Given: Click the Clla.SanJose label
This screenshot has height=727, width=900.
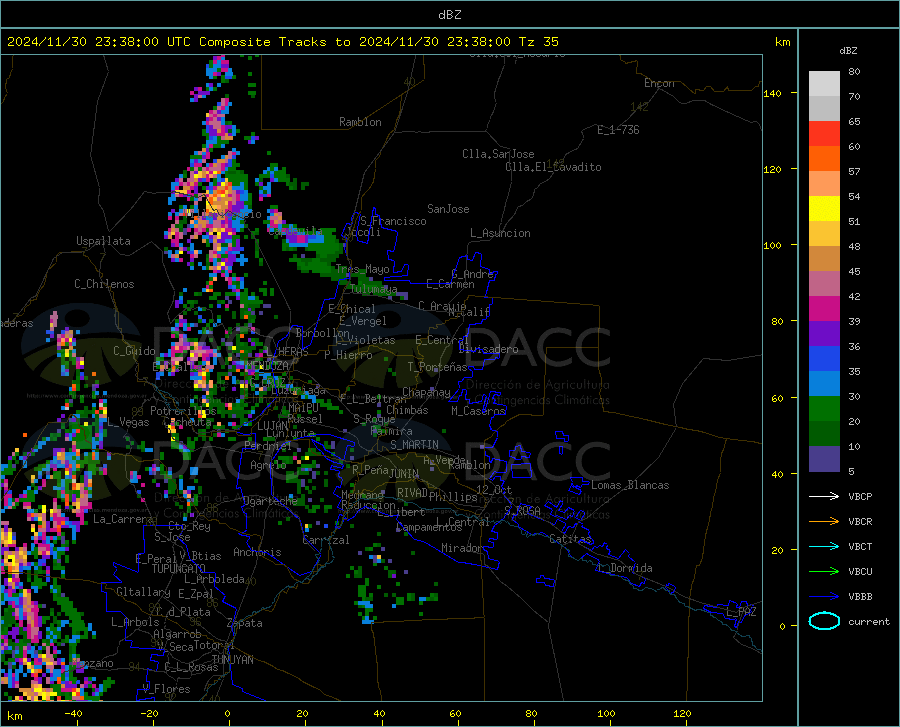Looking at the screenshot, I should (498, 154).
